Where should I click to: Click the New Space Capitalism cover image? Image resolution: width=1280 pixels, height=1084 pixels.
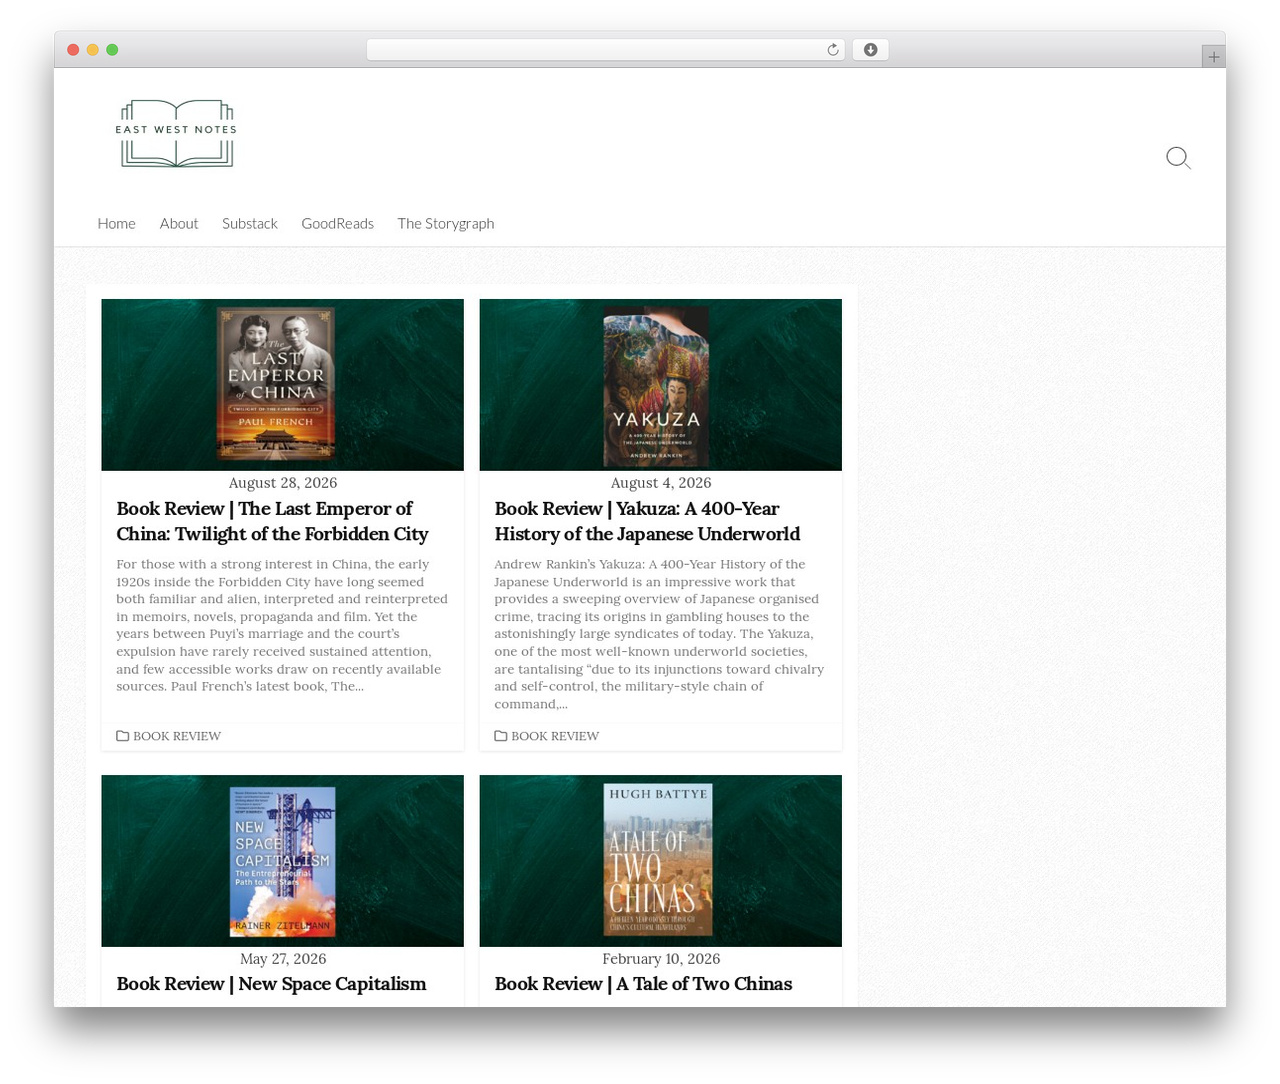pos(282,861)
